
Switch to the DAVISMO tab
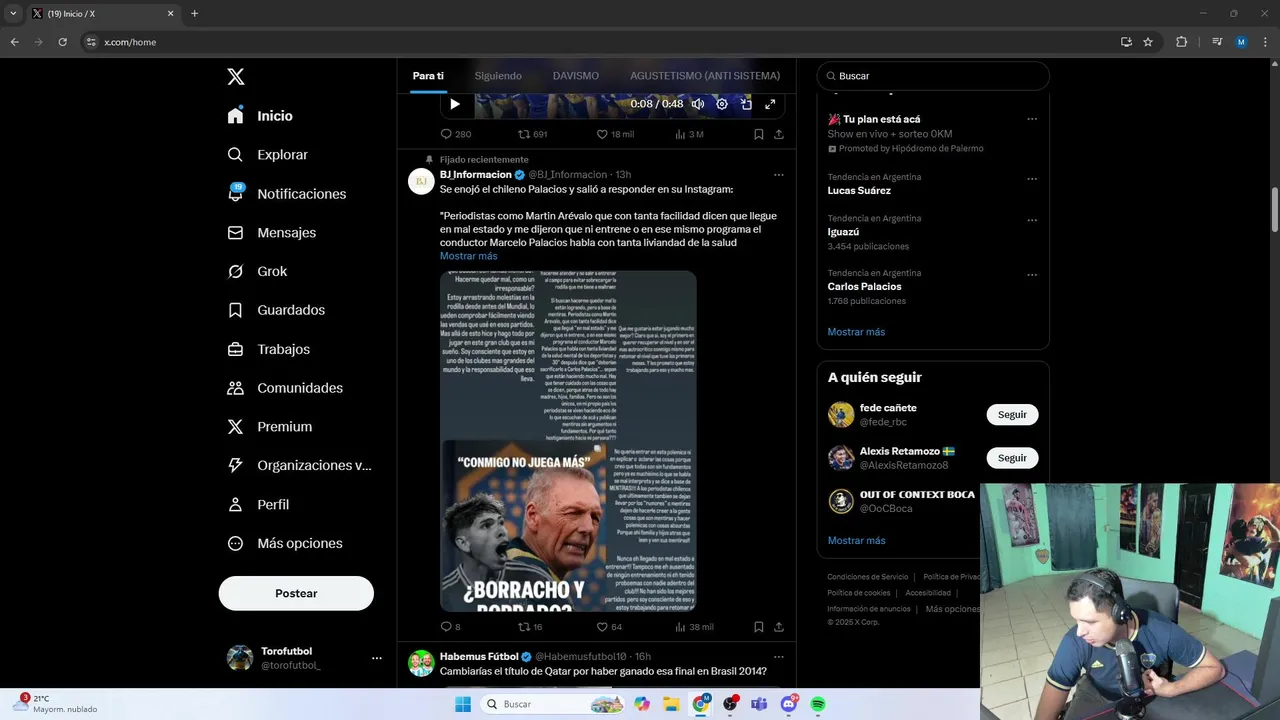576,76
